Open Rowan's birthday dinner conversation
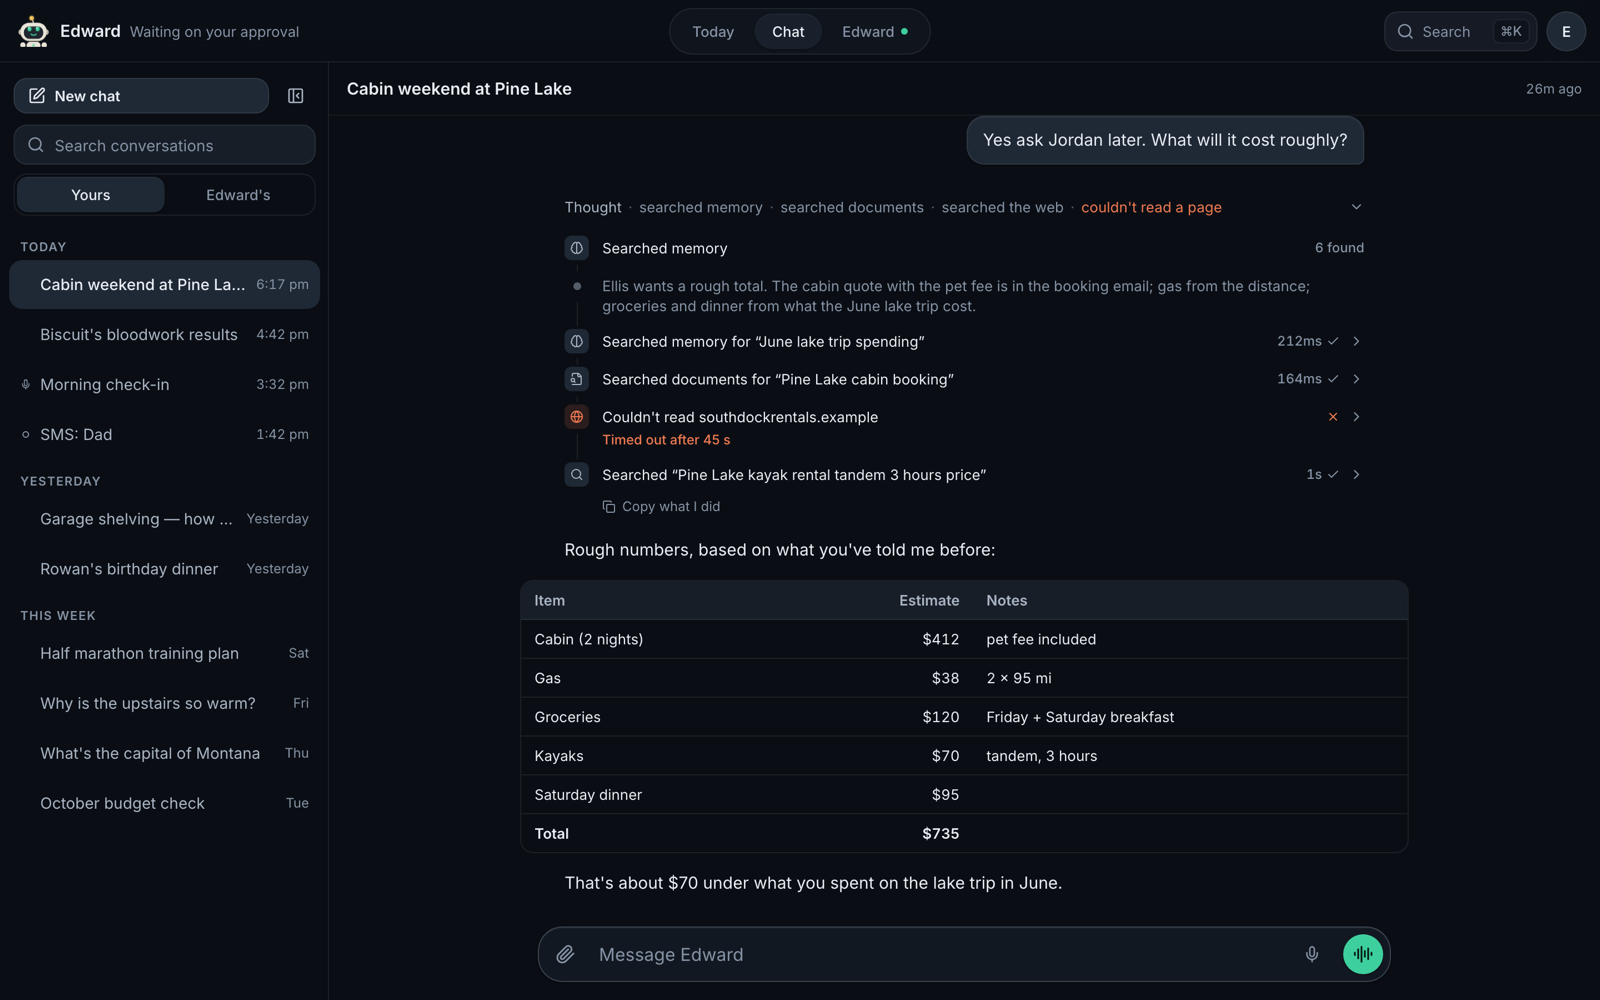Screen dimensions: 1600x1000 164,569
